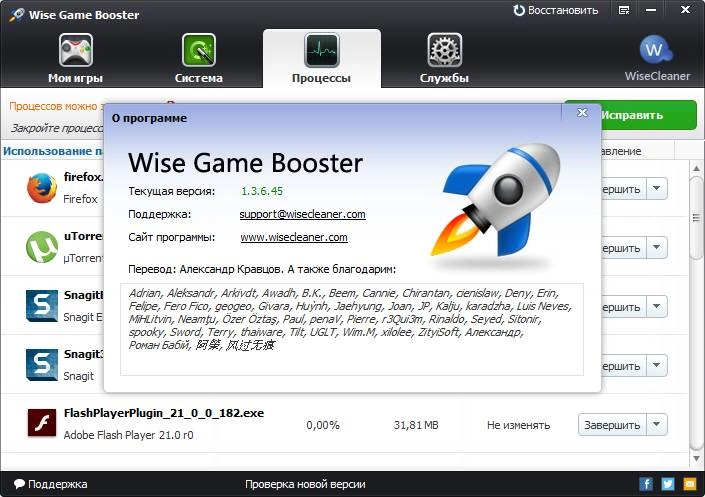Click the Восстановить restore button

[x=556, y=10]
